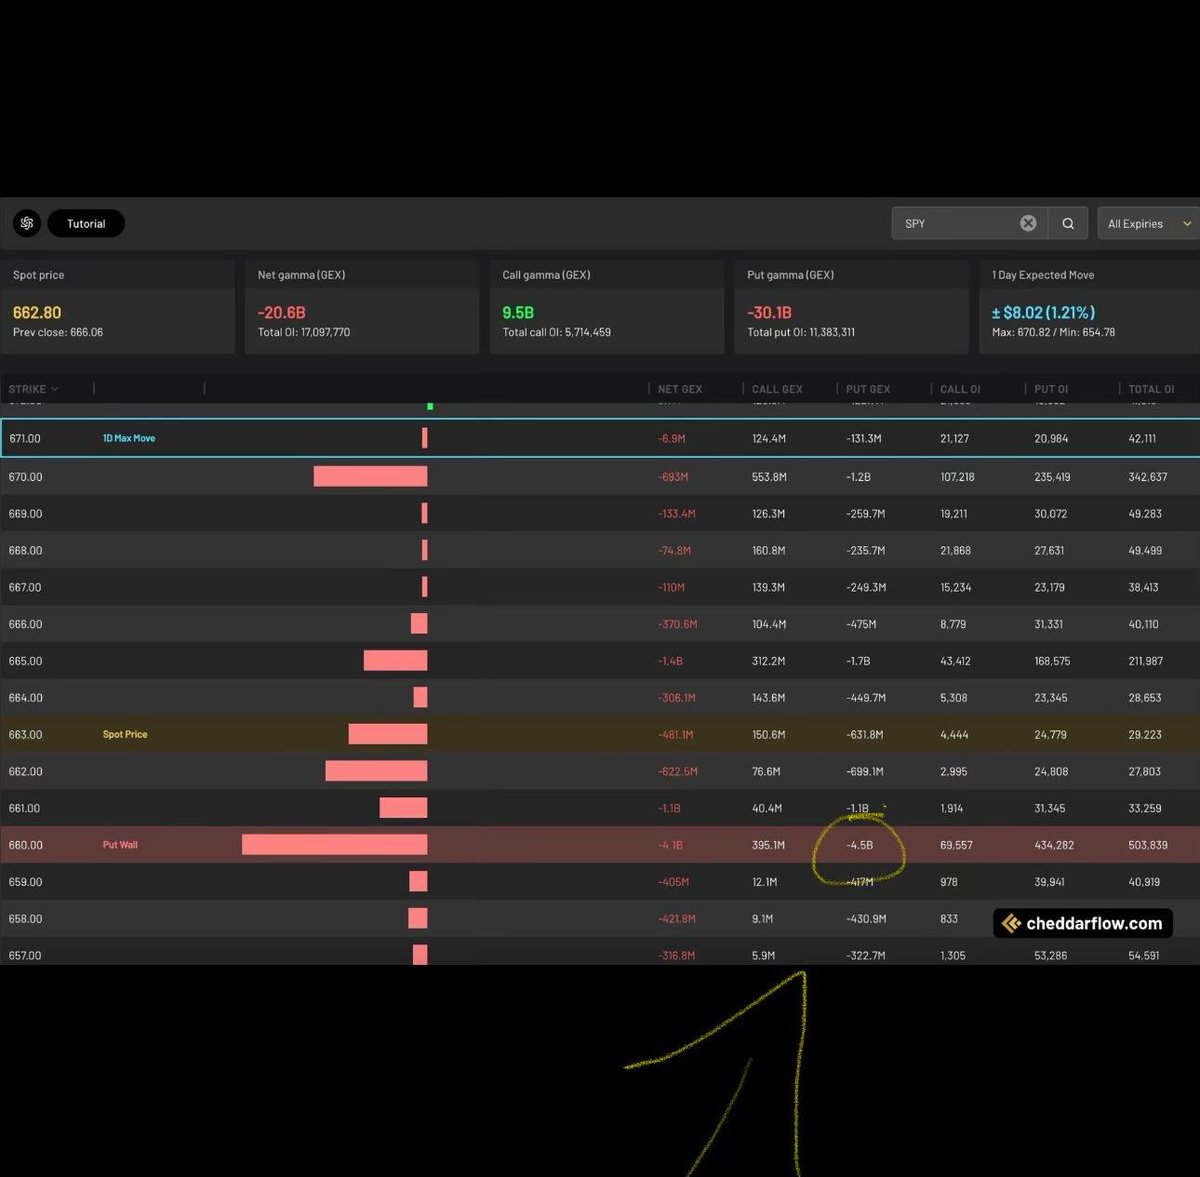Click the -1.7B put GEX cell

(858, 661)
